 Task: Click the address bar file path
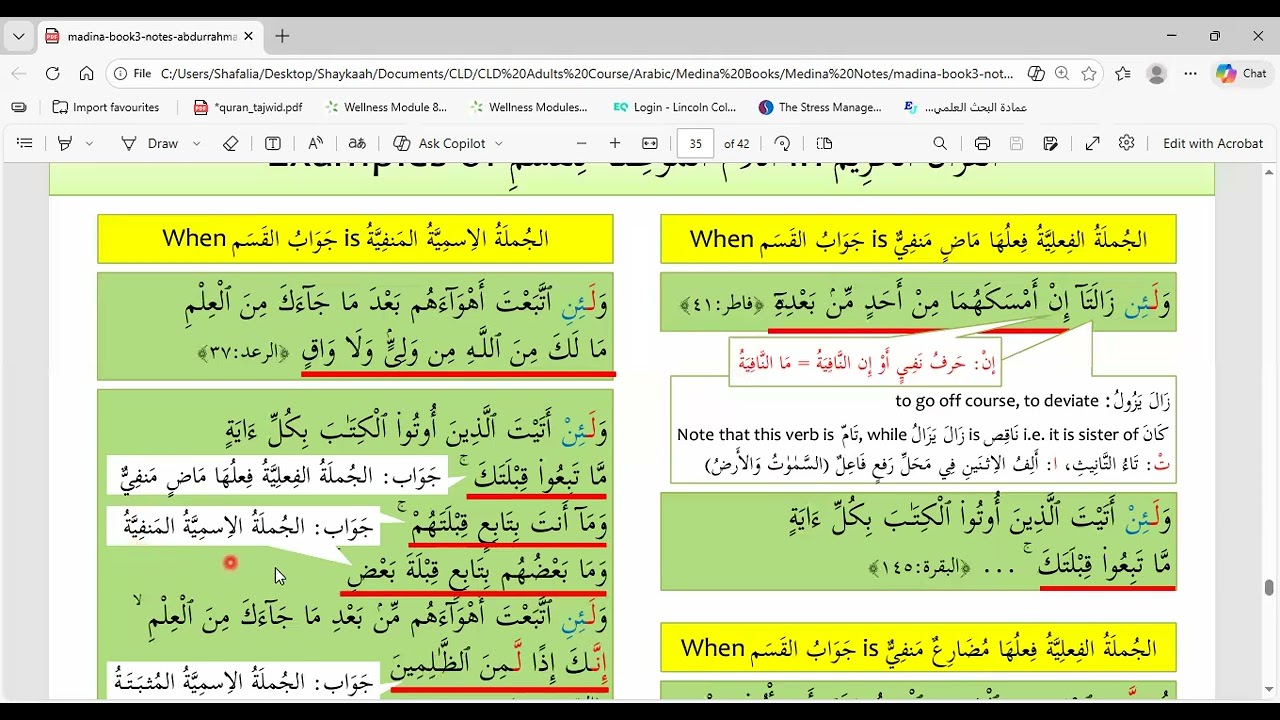586,73
